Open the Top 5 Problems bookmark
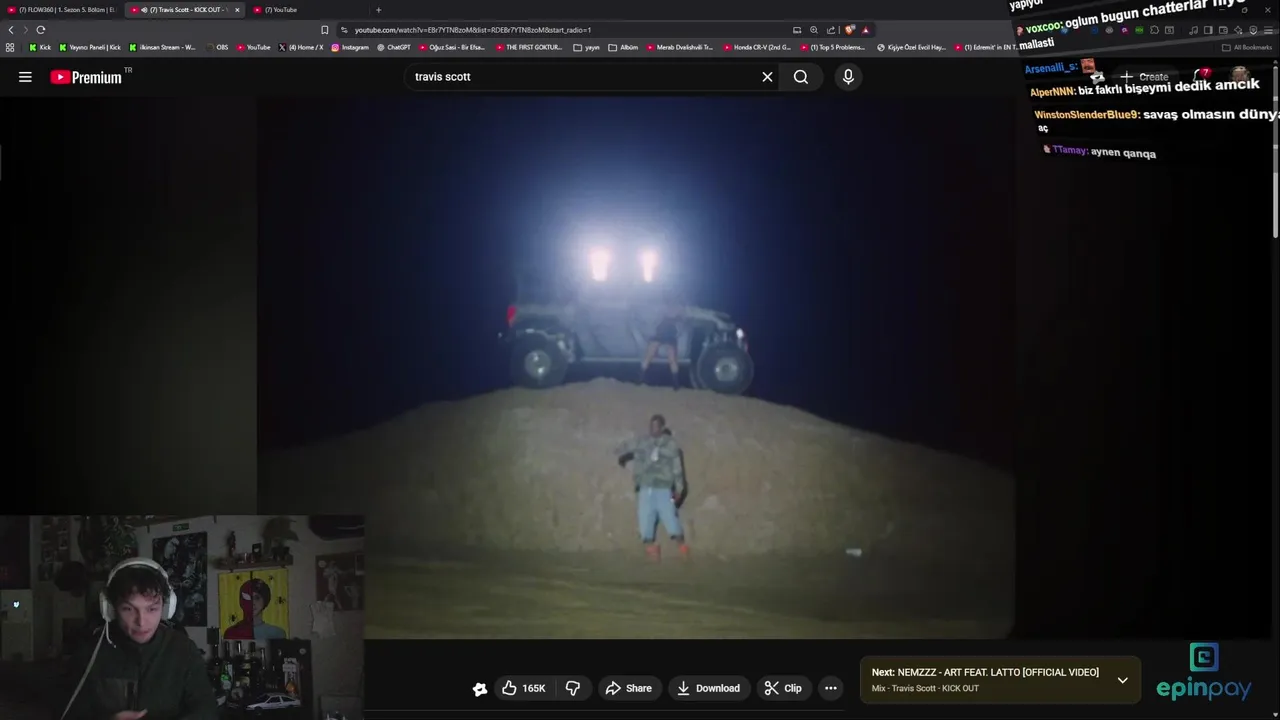The image size is (1280, 720). coord(833,47)
